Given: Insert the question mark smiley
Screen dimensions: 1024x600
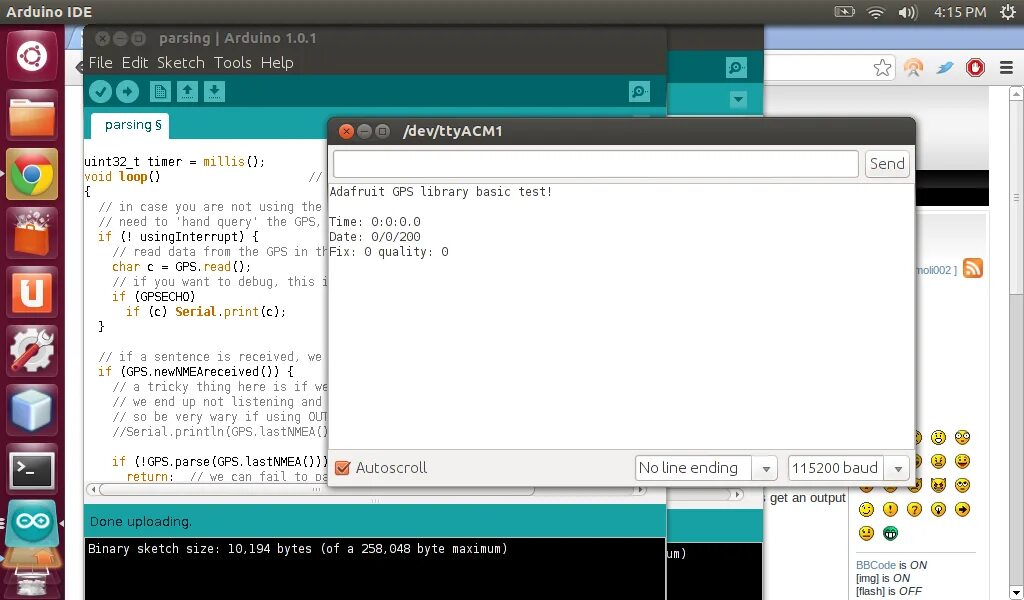Looking at the screenshot, I should (914, 509).
